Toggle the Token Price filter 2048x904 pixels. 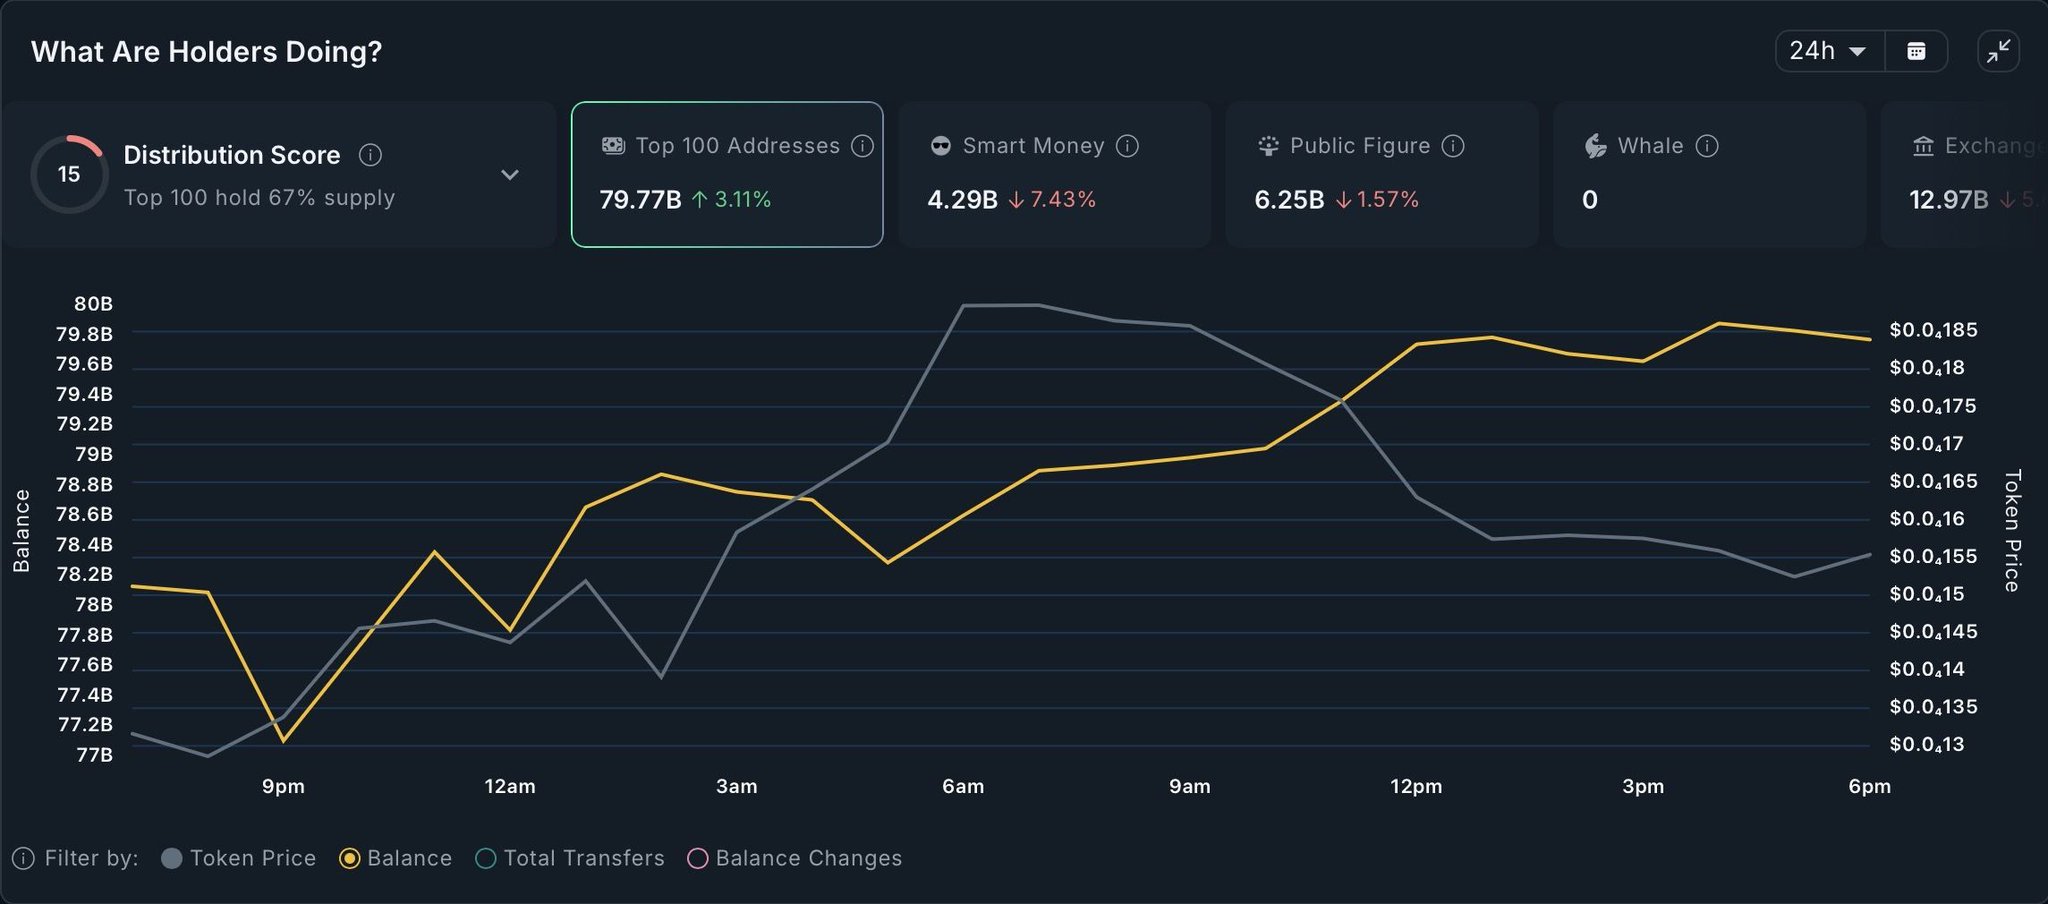click(239, 858)
